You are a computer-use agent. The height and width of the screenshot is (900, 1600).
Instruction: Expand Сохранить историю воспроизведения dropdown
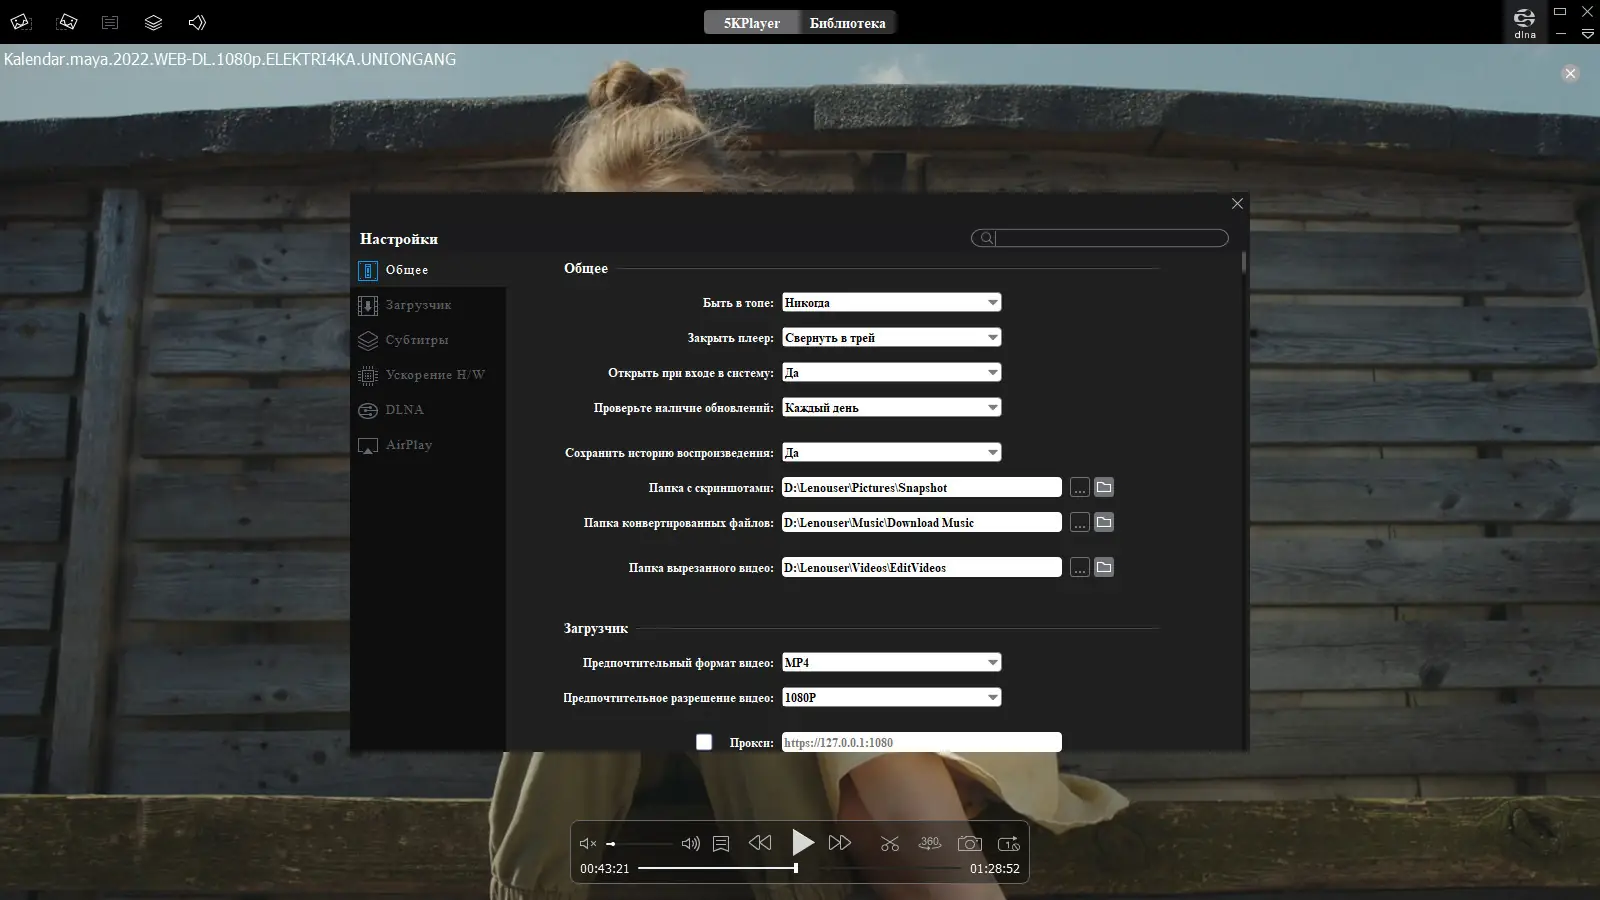tap(892, 453)
